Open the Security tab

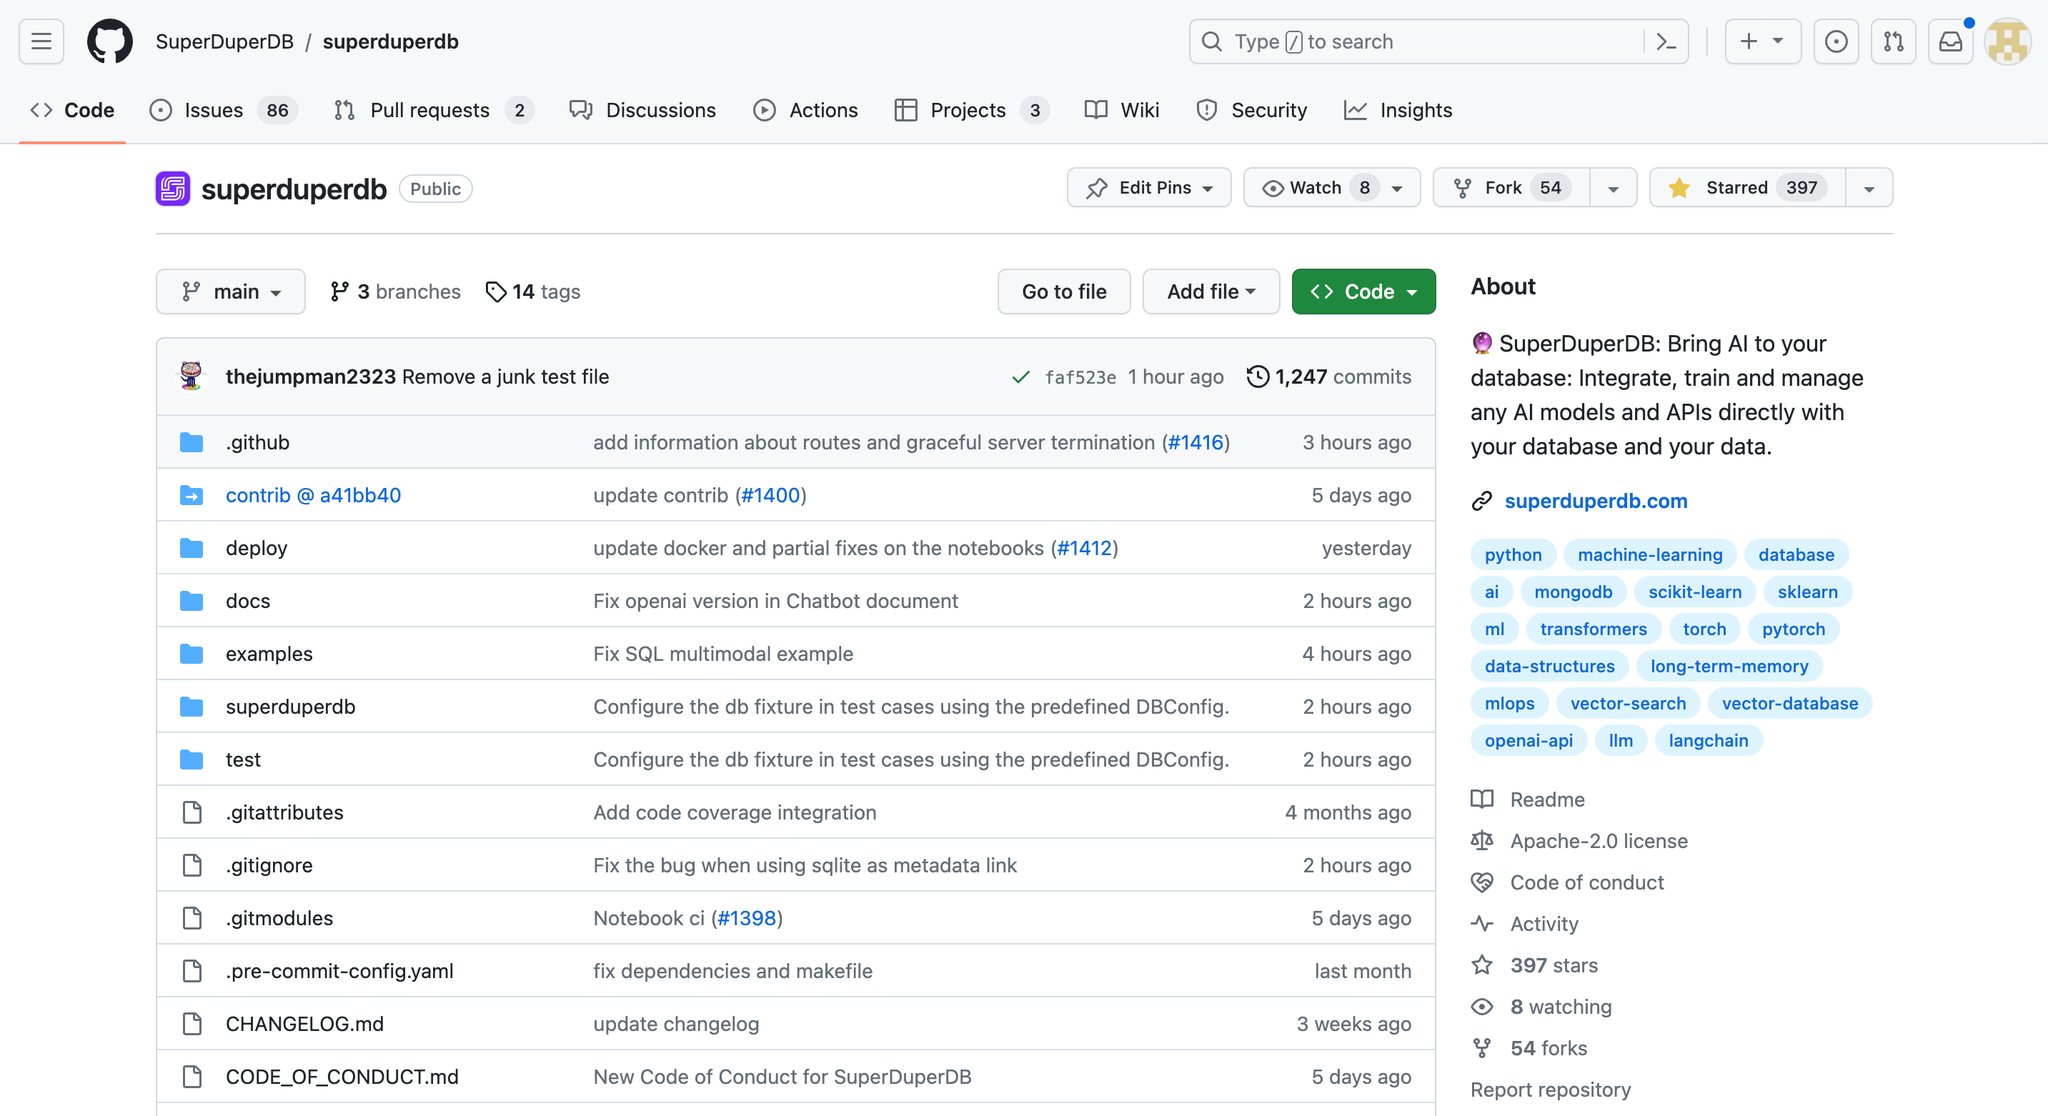[x=1252, y=110]
